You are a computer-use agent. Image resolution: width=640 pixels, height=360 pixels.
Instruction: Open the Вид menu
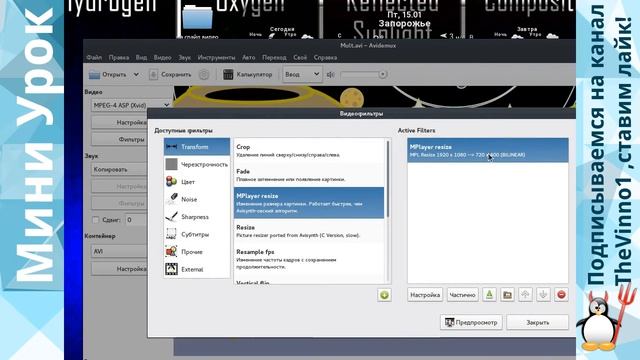[x=141, y=58]
